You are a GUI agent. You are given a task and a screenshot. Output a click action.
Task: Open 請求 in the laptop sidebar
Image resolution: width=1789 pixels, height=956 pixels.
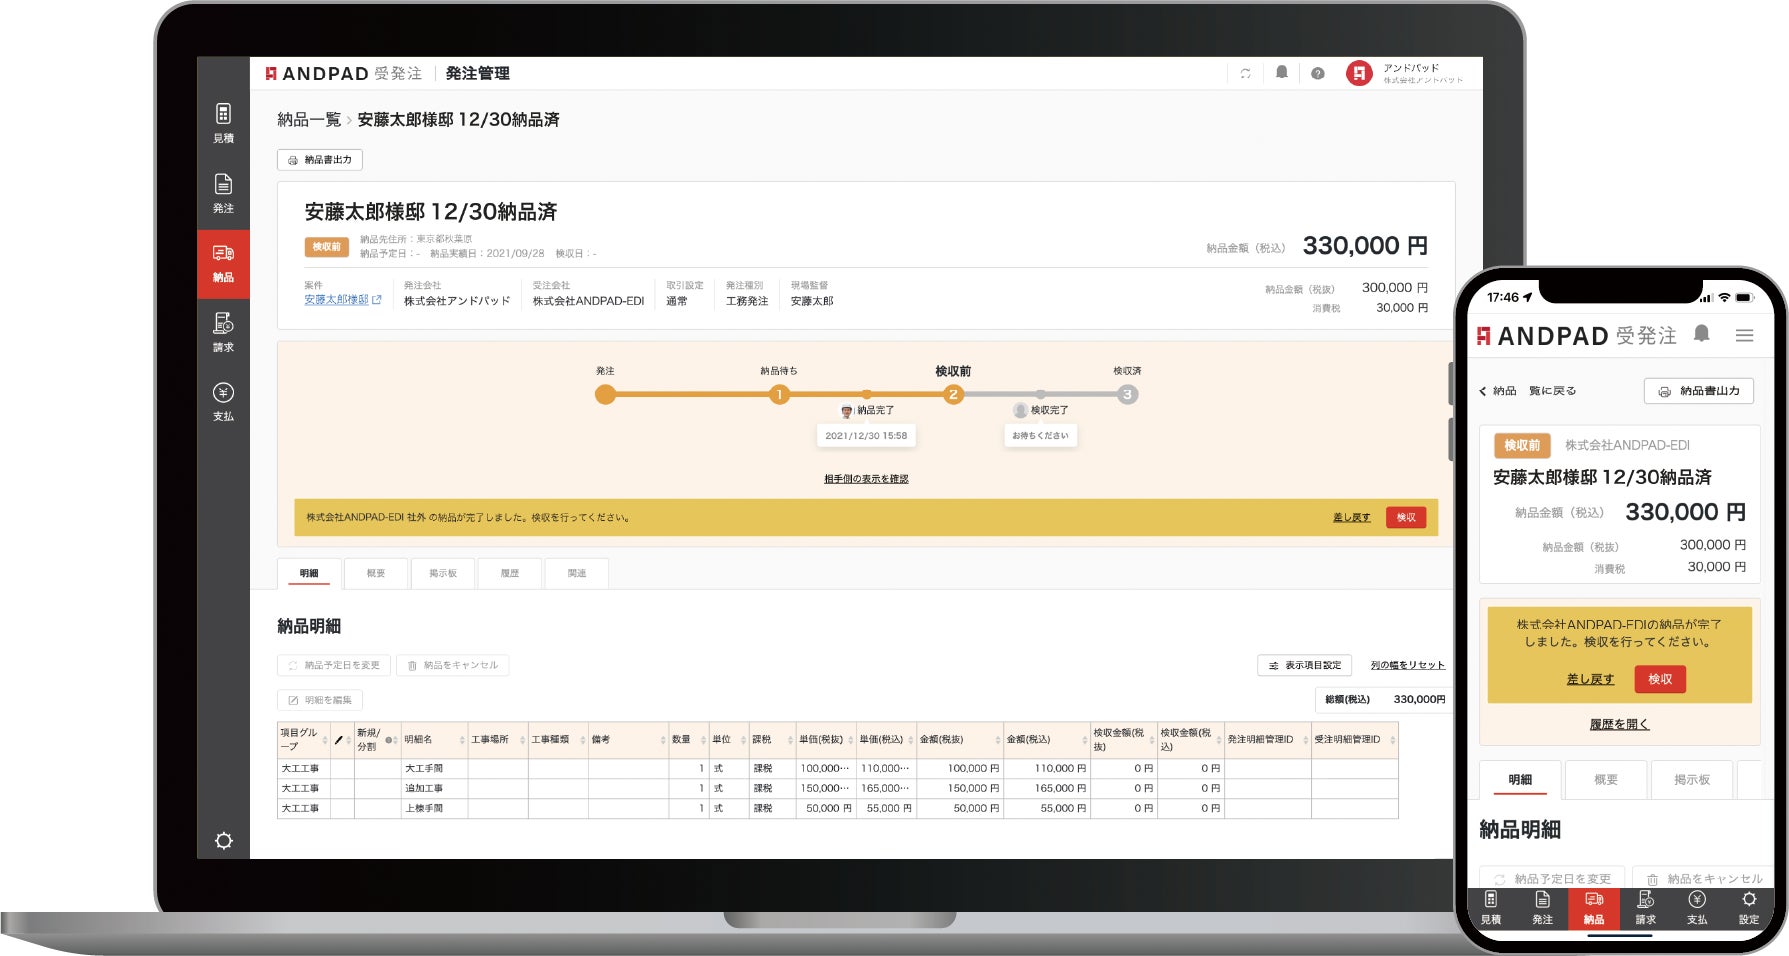pyautogui.click(x=223, y=332)
